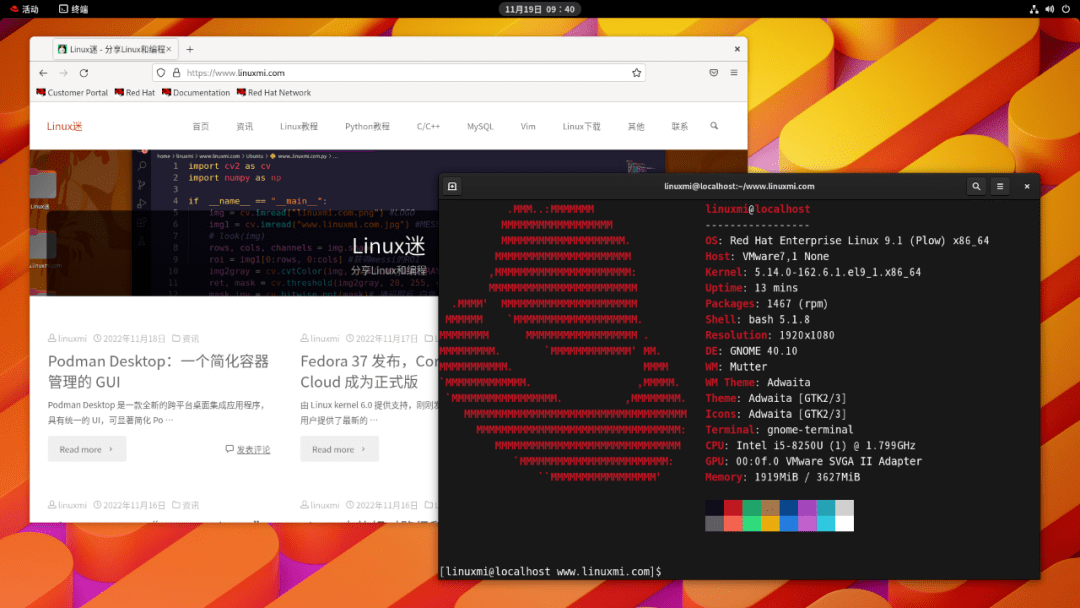Screen dimensions: 1080x608
Task: Save the page with the Pocket icon
Action: point(713,72)
